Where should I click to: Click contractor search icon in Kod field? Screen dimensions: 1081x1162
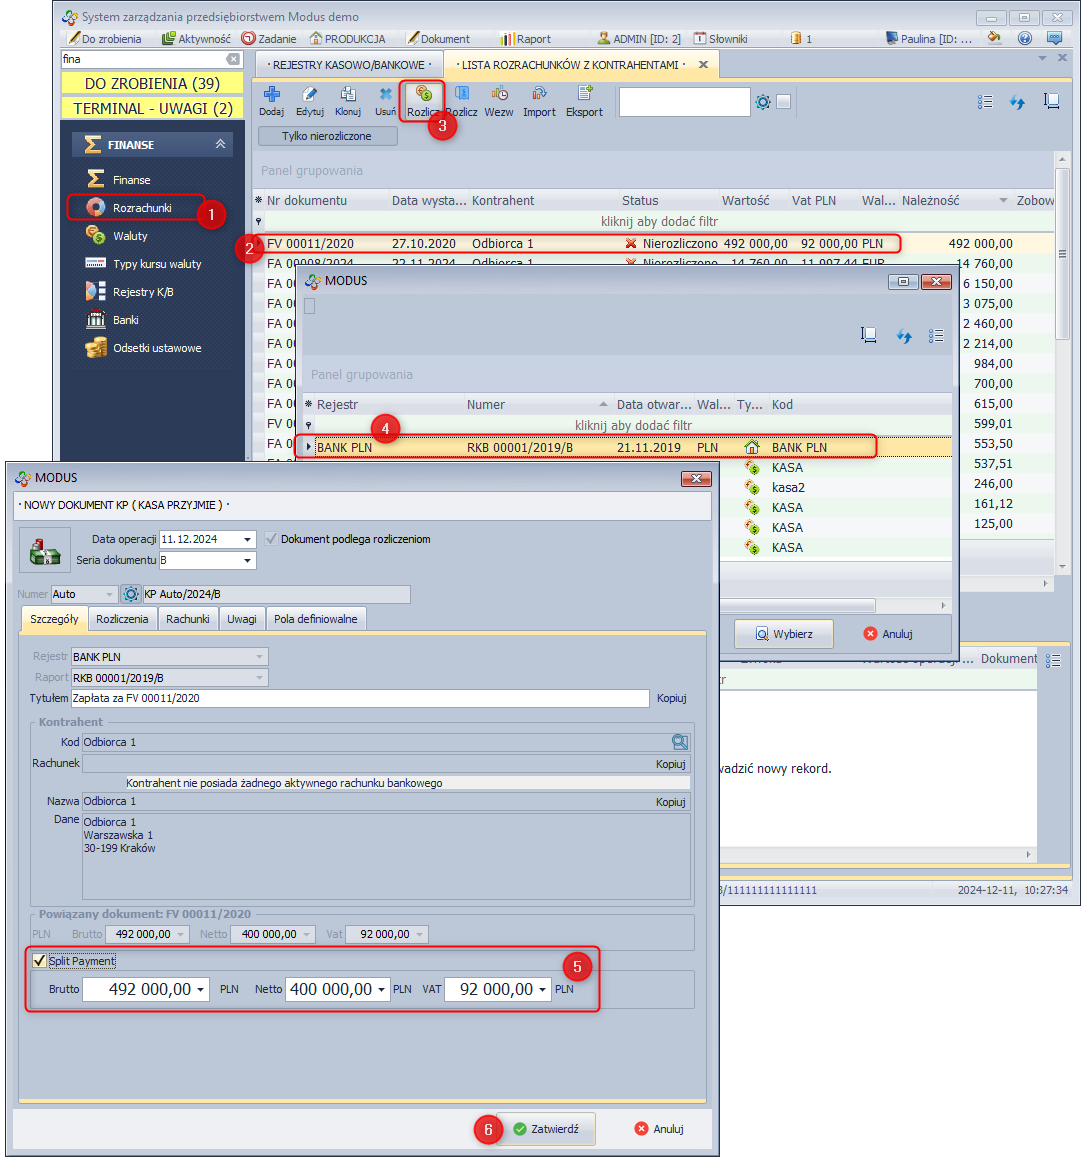coord(679,742)
